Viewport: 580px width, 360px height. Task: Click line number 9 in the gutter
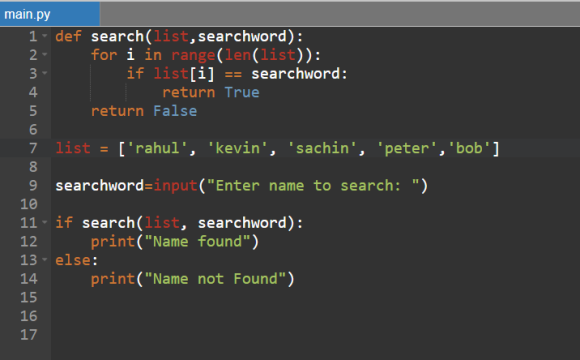coord(33,185)
